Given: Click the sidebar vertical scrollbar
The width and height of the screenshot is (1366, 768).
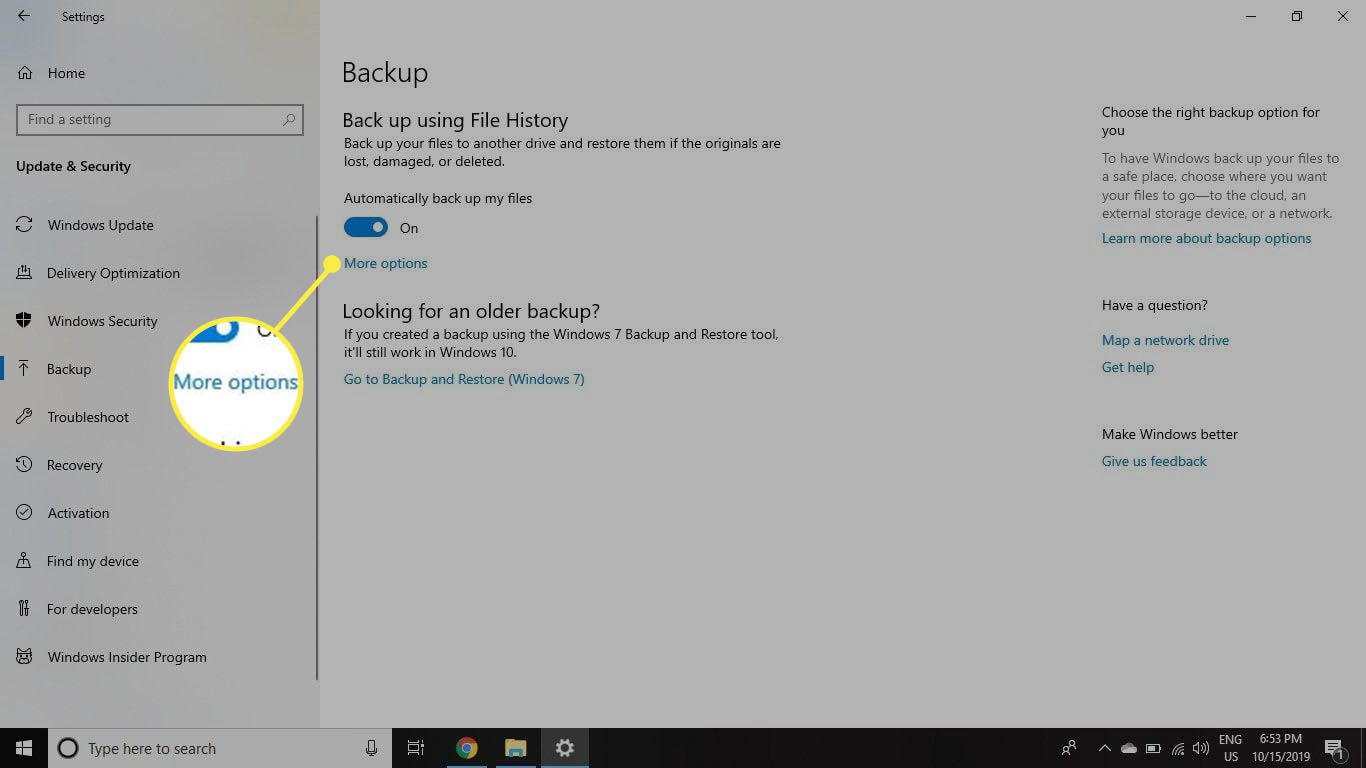Looking at the screenshot, I should coord(317,448).
